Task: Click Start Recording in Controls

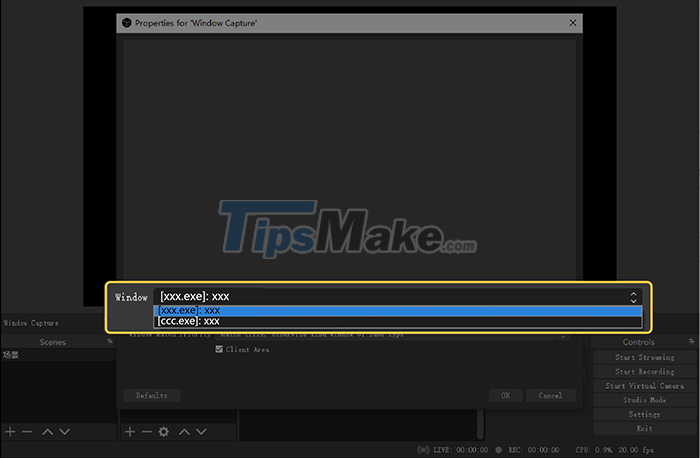Action: 644,371
